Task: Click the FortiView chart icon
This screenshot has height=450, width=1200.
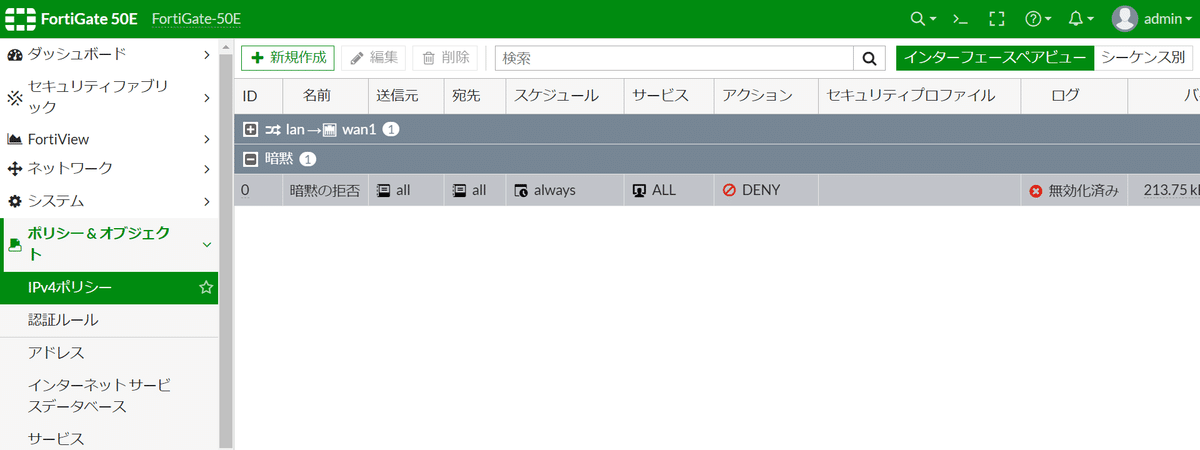Action: click(15, 139)
